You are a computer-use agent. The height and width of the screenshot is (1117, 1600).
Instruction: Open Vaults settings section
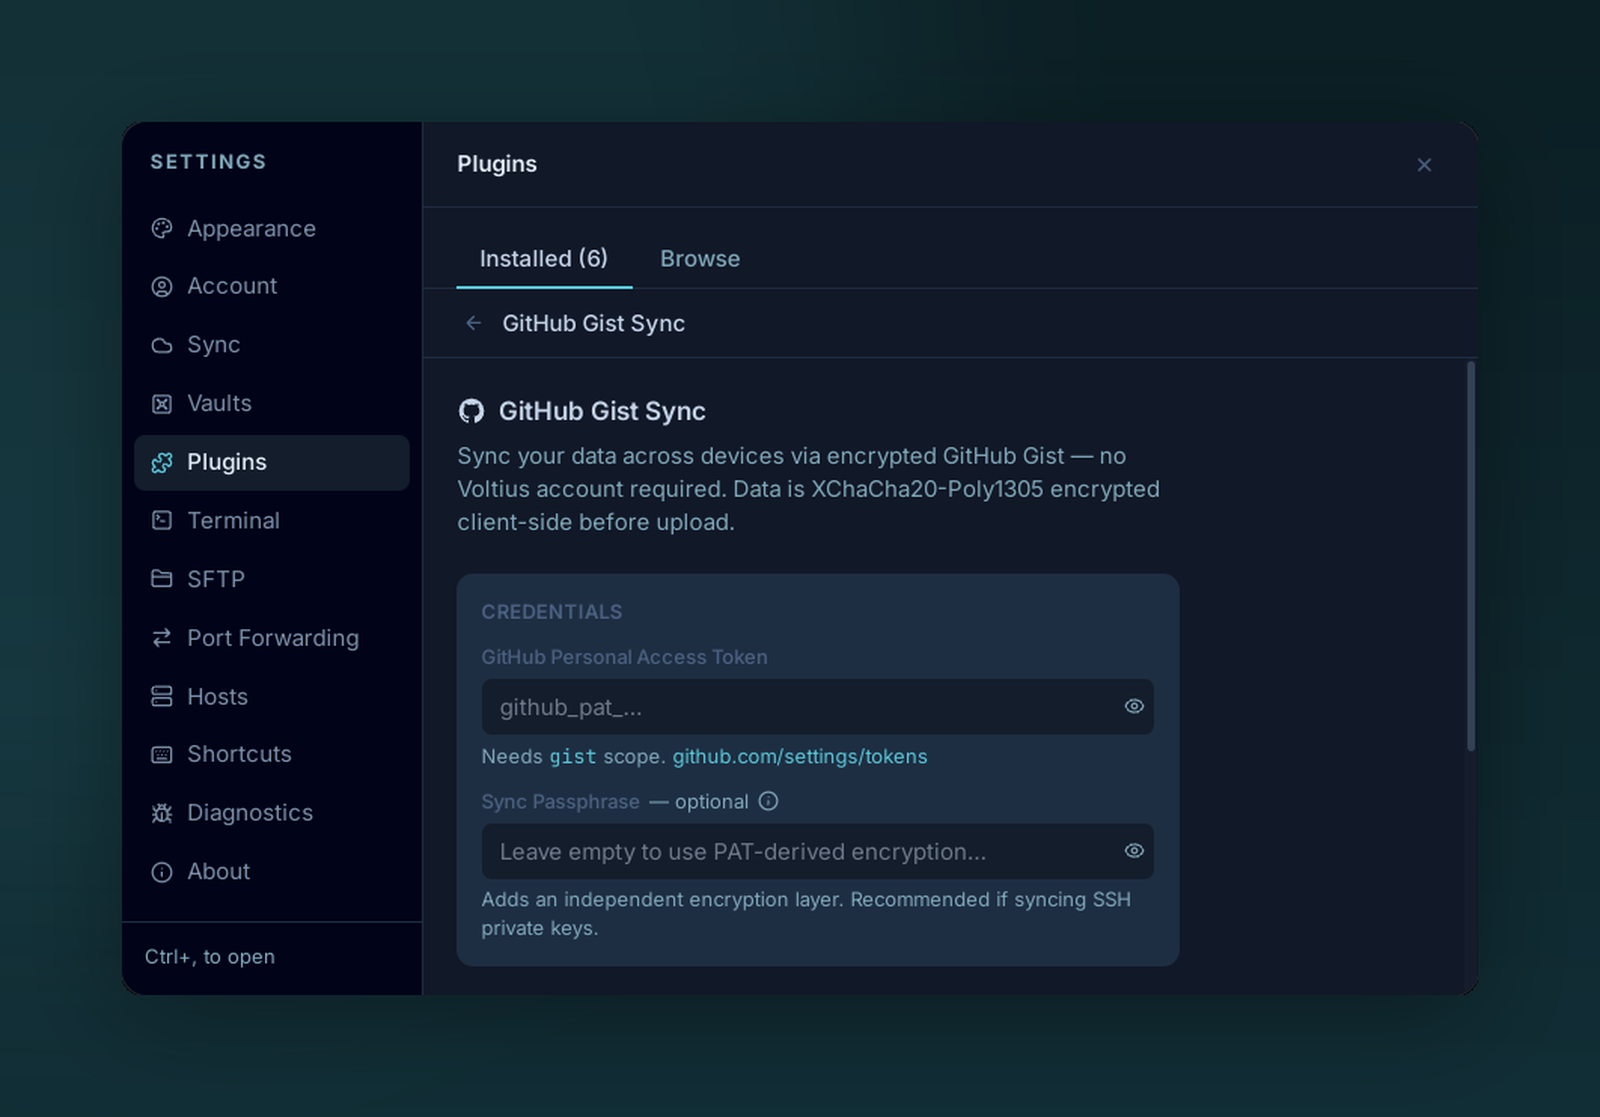[272, 404]
